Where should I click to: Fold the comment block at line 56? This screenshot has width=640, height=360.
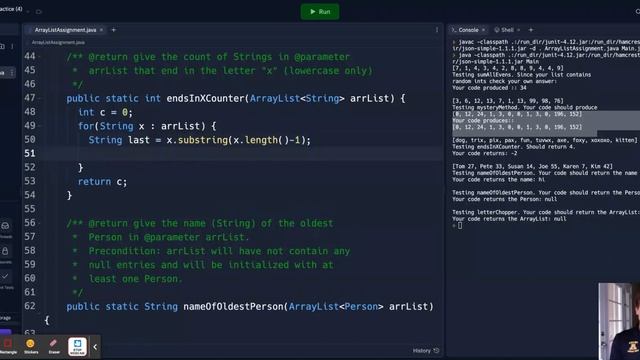click(x=40, y=223)
